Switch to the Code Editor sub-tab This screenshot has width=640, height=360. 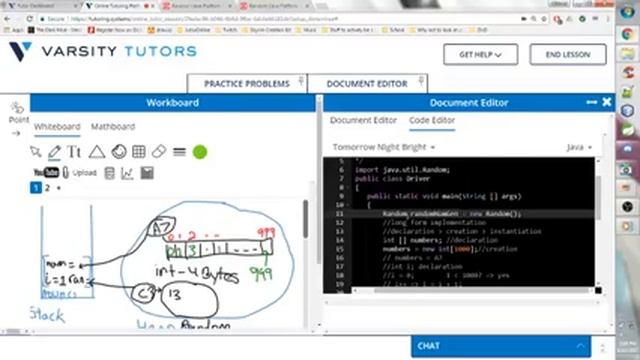(x=432, y=120)
